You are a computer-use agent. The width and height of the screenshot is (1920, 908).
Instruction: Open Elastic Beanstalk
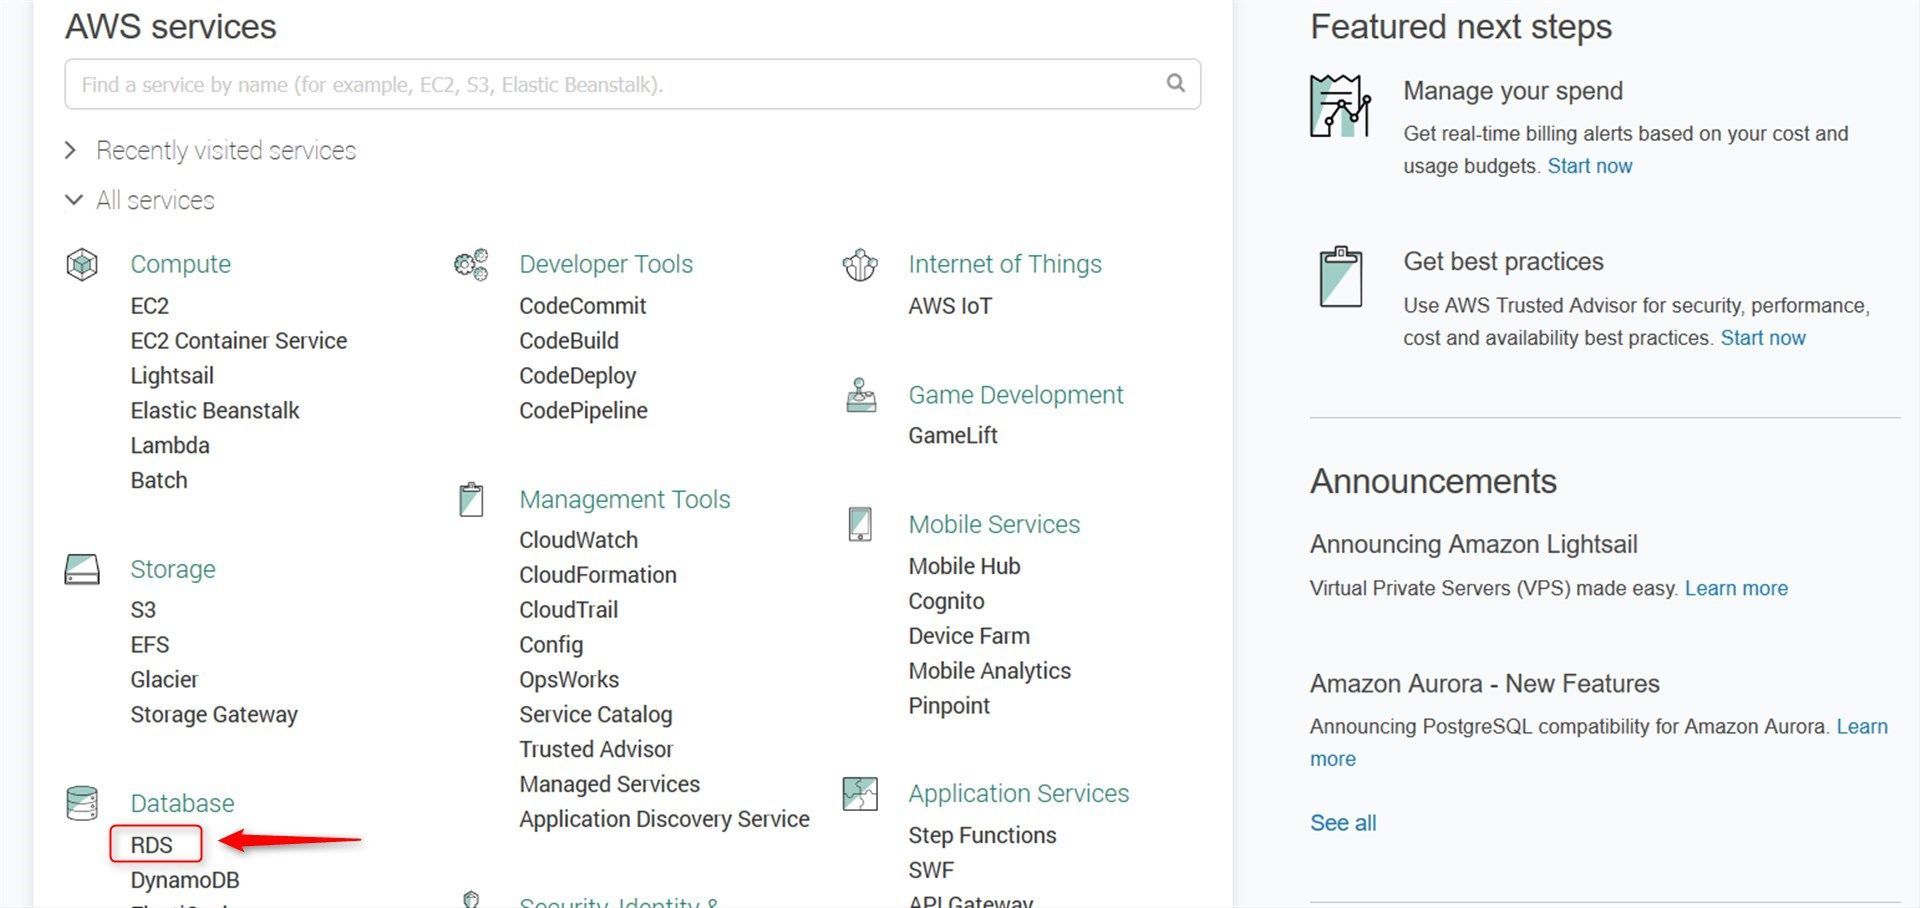coord(215,411)
